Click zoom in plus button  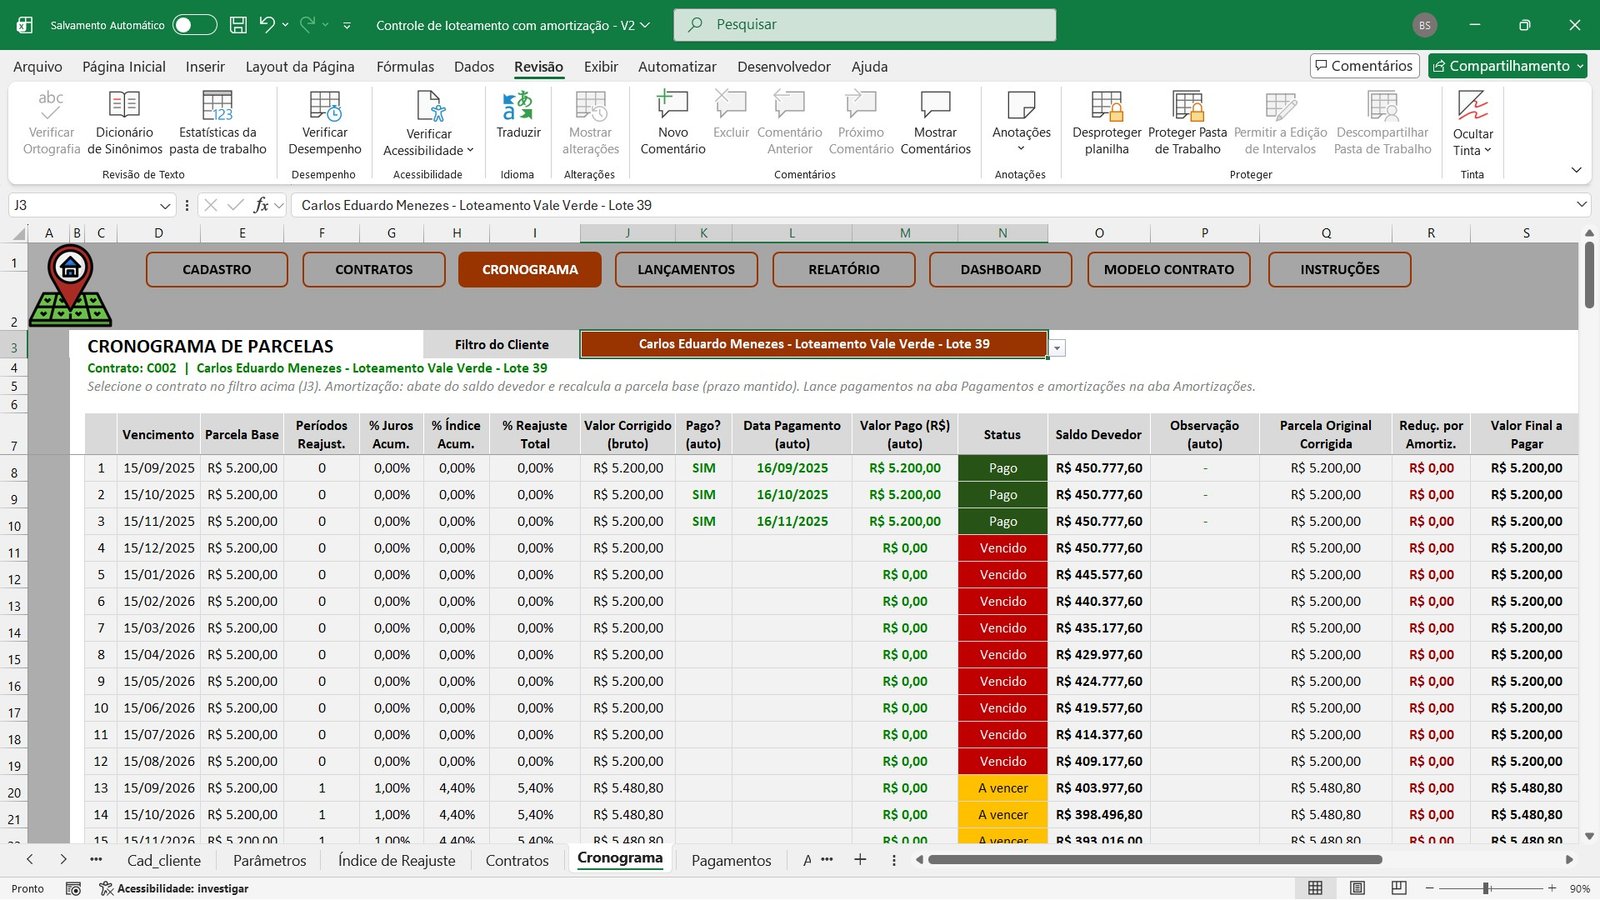[1552, 888]
